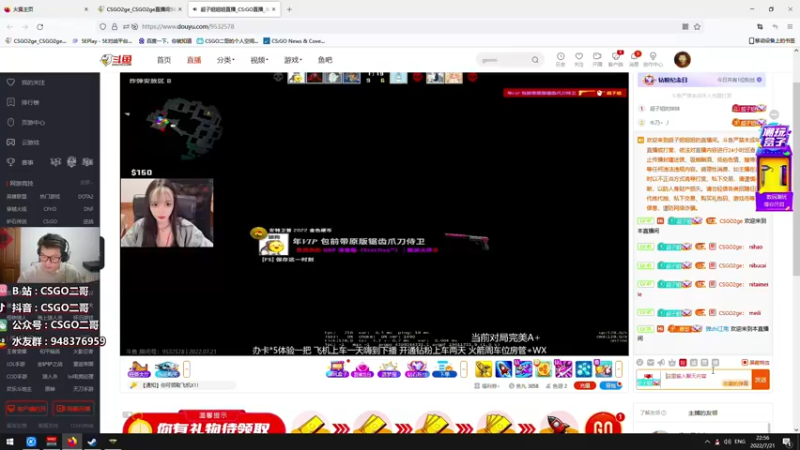
Task: Click the 温馨提示 gift reminder banner
Action: point(204,422)
